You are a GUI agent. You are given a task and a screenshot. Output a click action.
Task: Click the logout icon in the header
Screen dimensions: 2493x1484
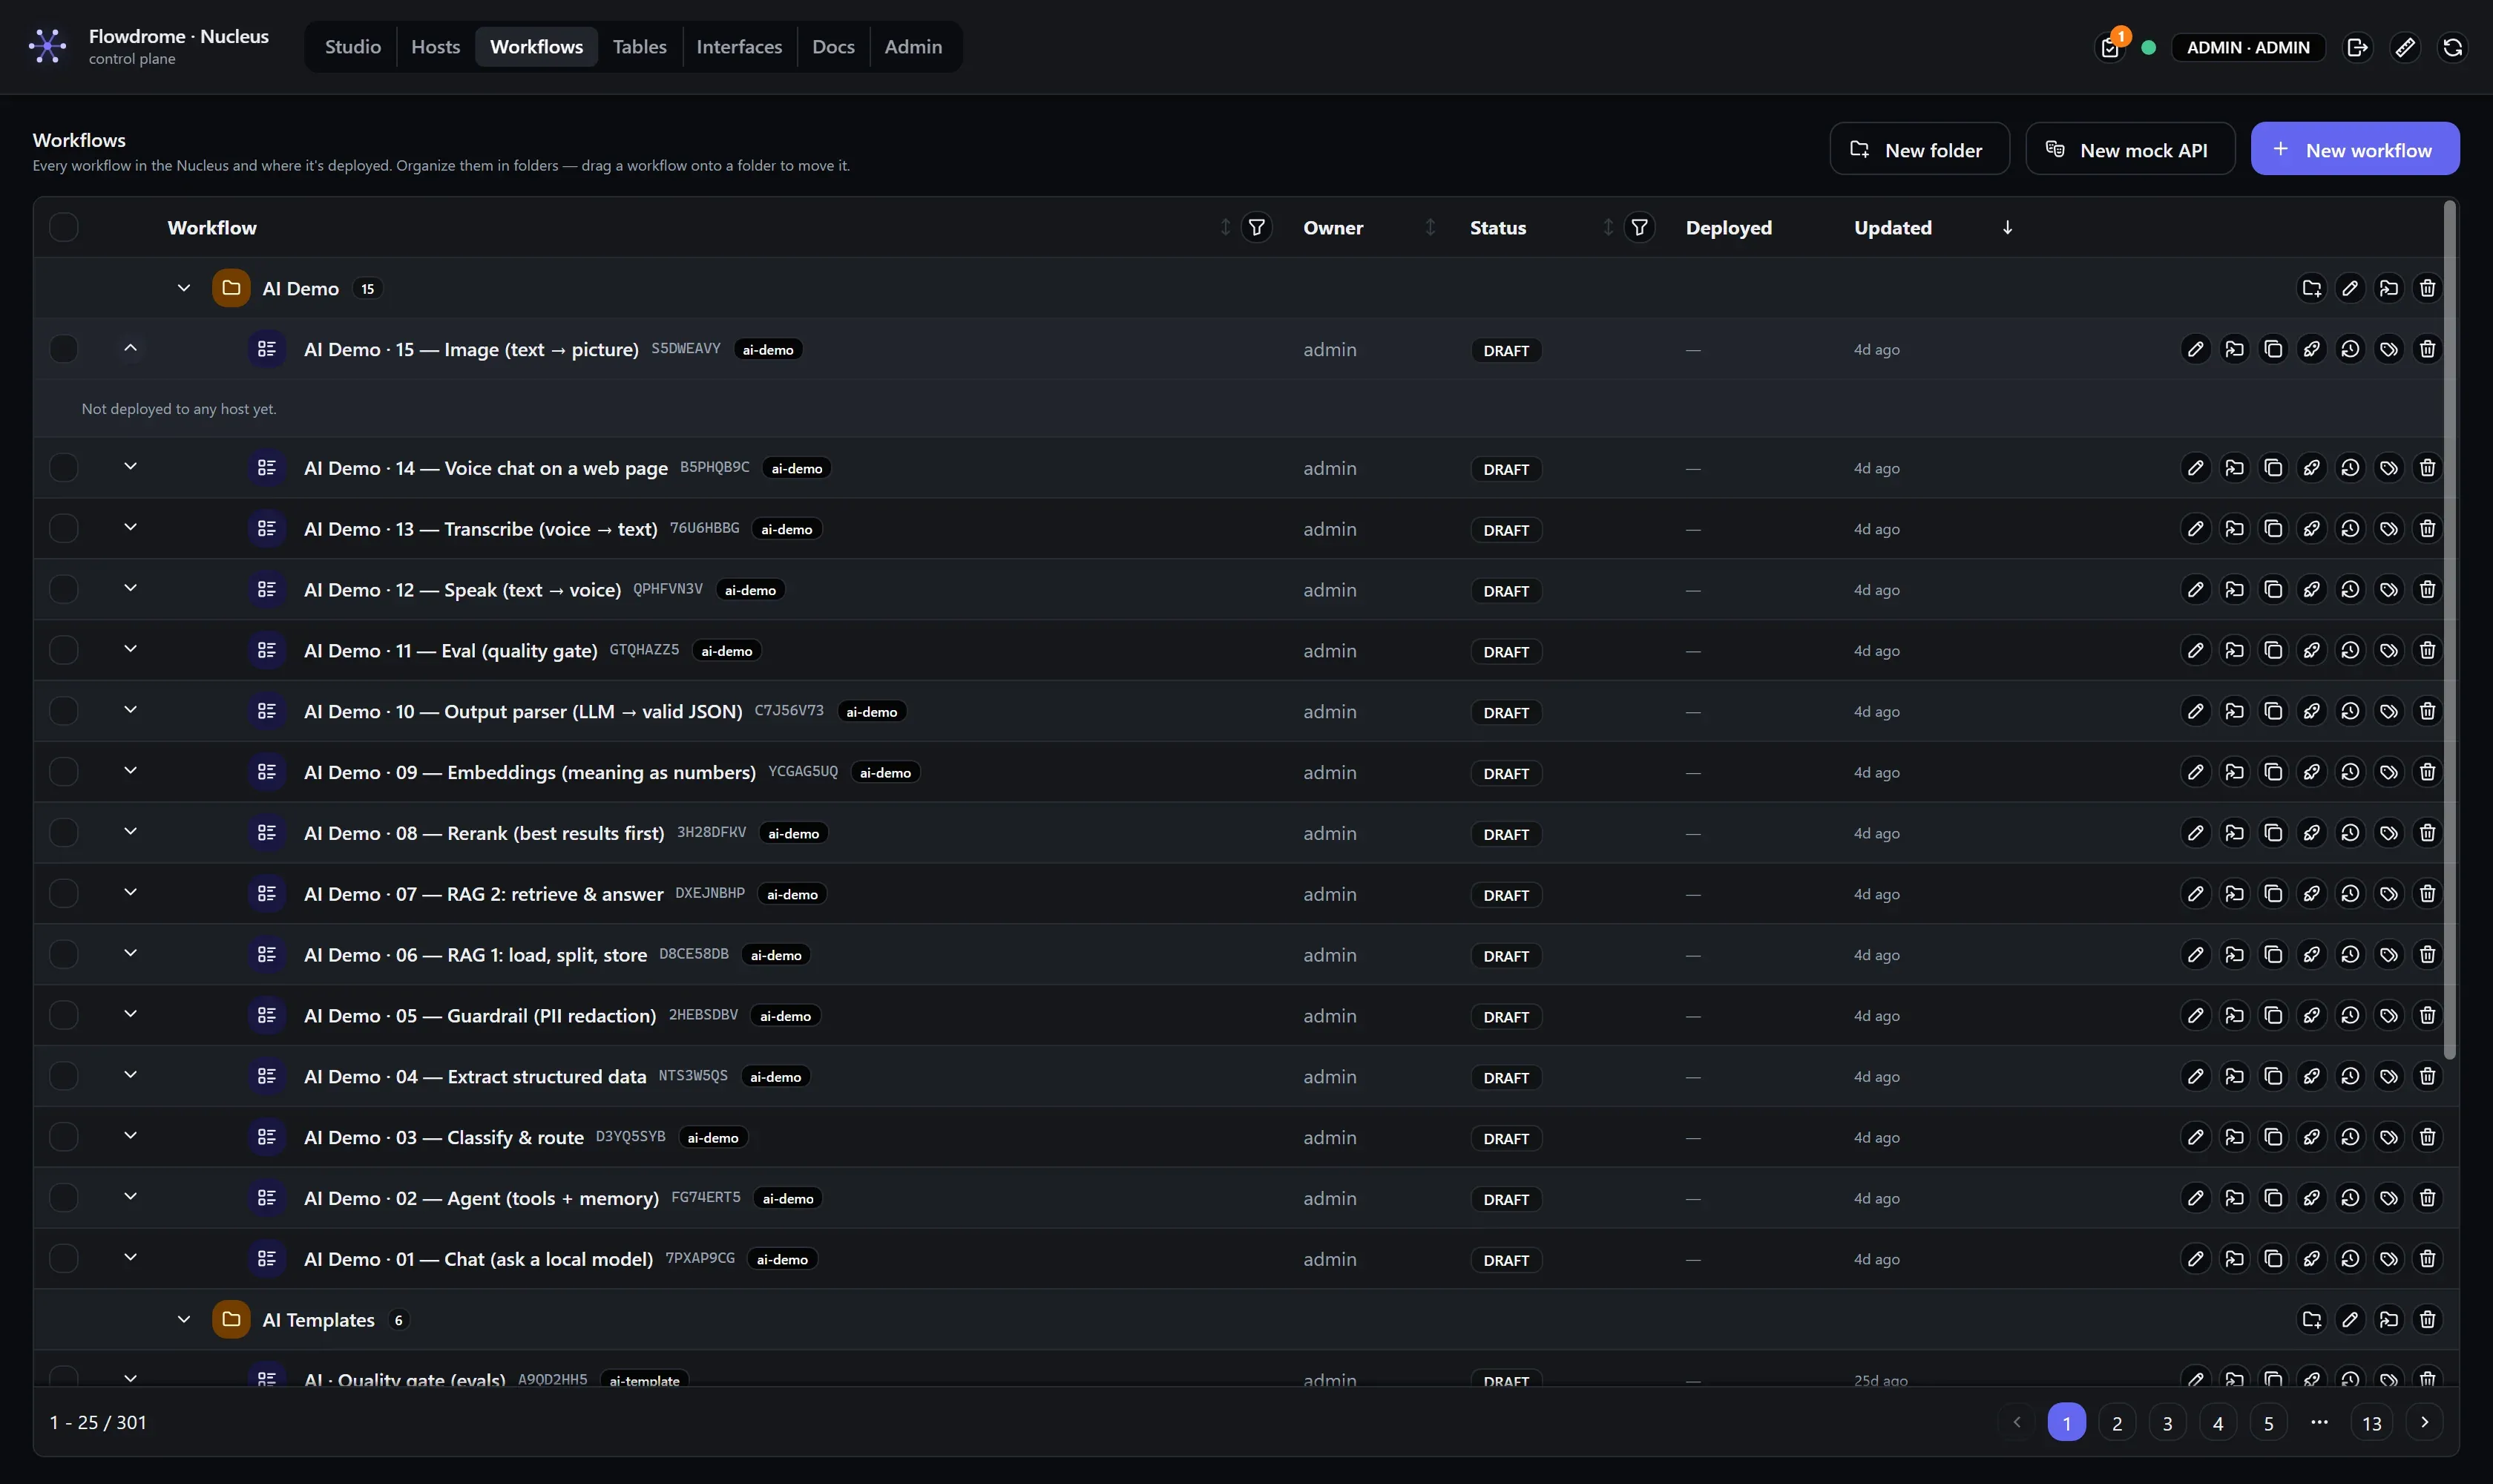(x=2357, y=47)
